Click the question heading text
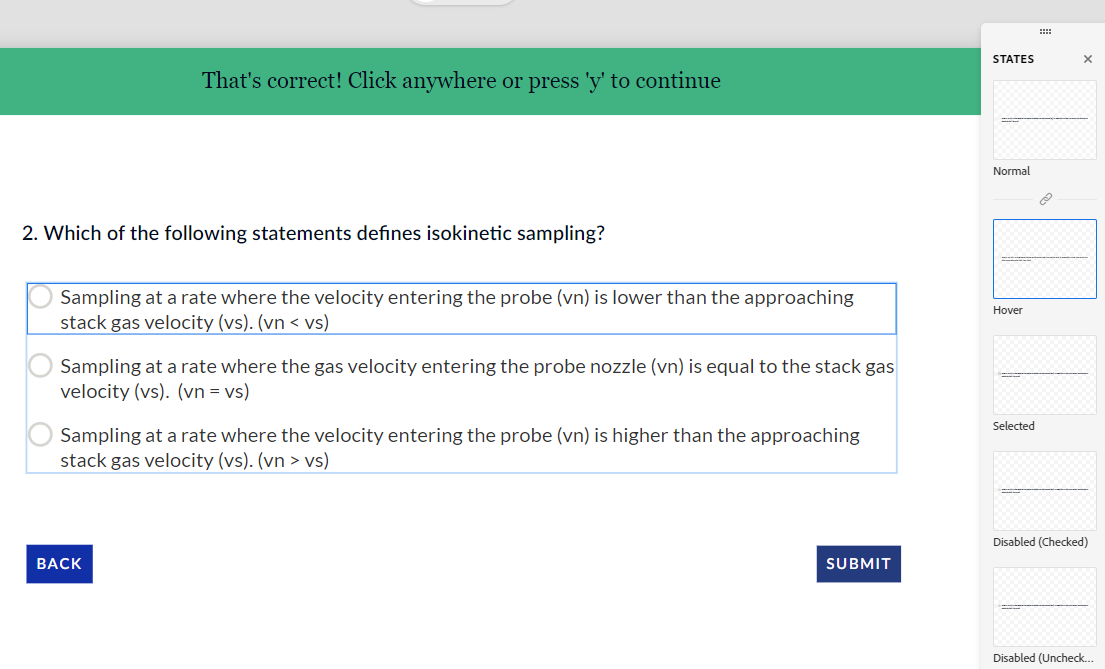Viewport: 1105px width, 669px height. click(314, 232)
